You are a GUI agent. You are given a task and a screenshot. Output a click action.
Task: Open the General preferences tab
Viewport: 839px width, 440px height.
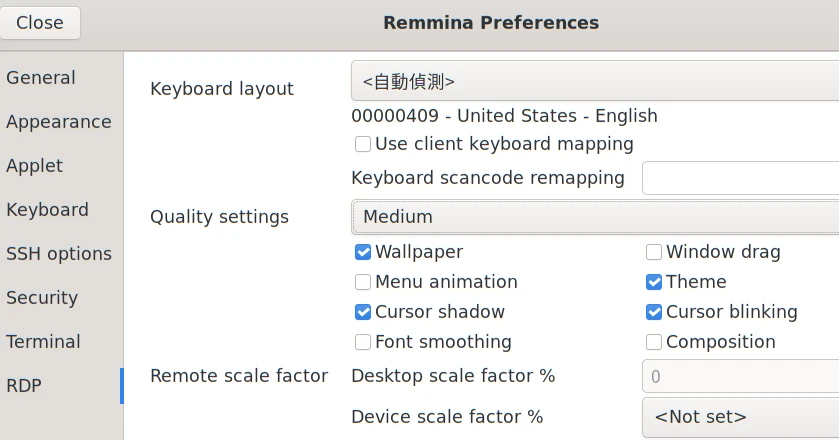[41, 78]
